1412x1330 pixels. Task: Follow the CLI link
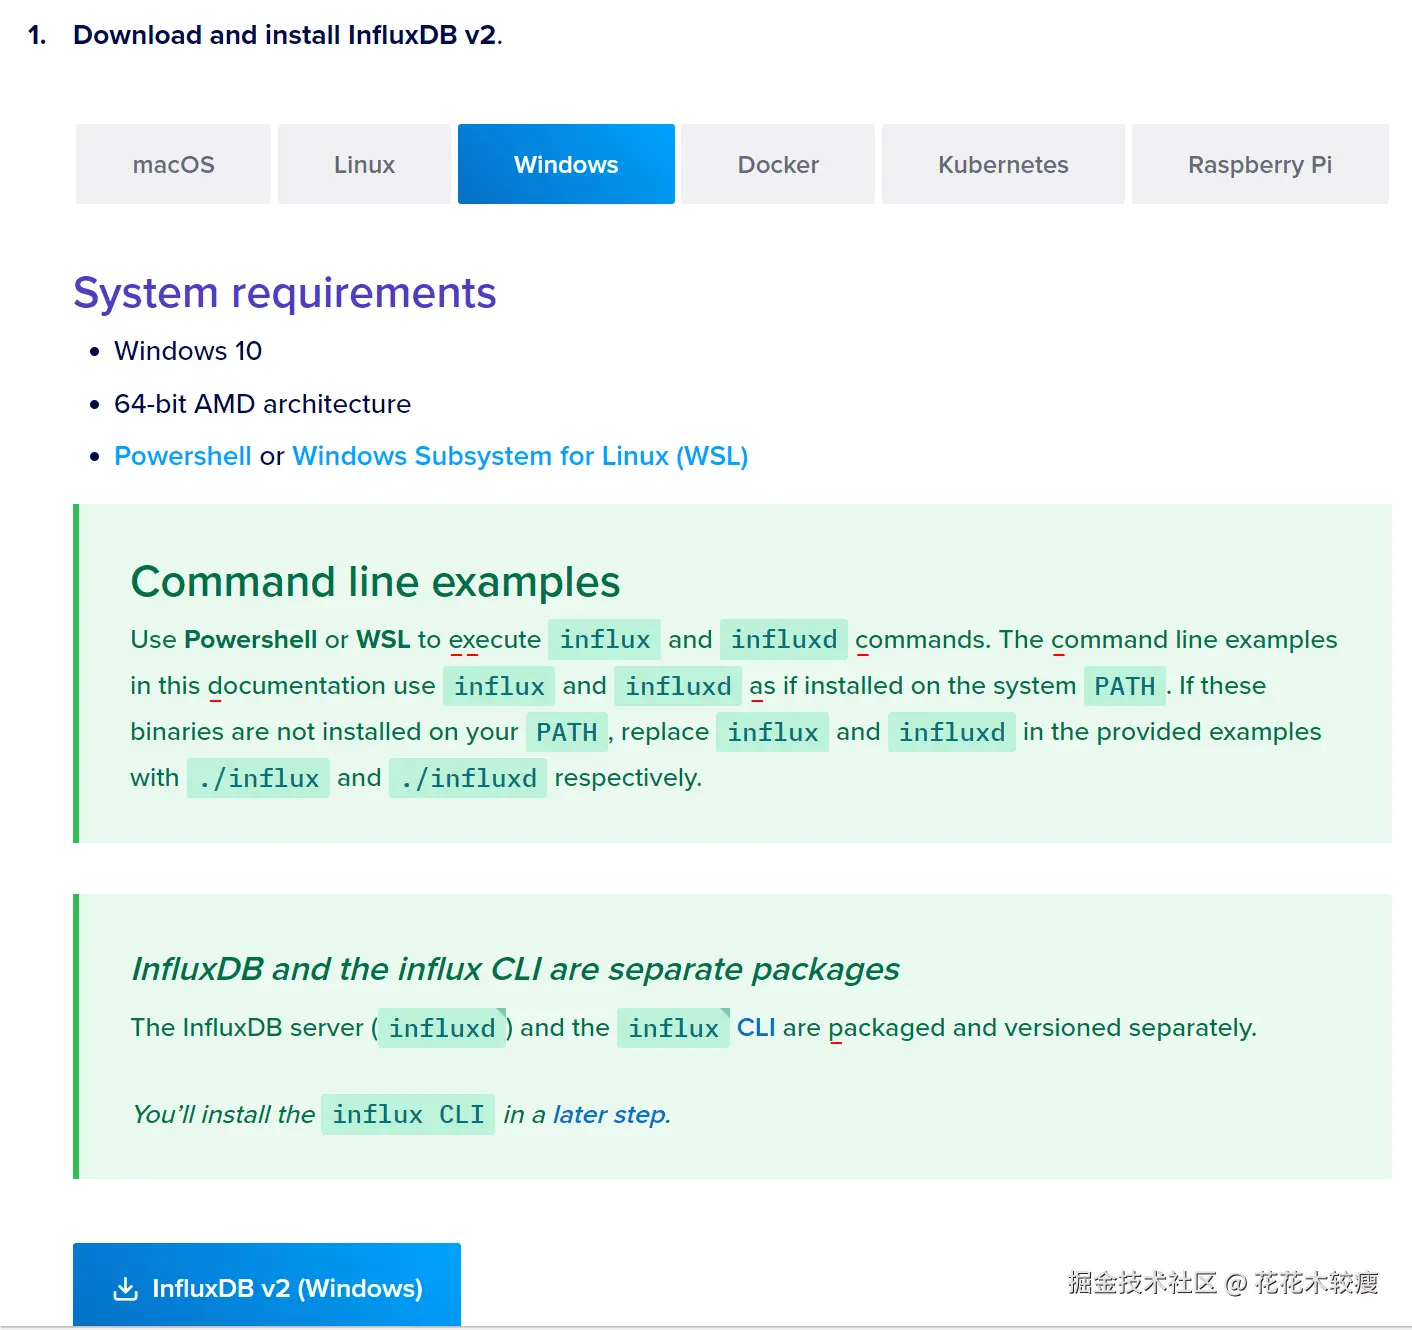[756, 1028]
